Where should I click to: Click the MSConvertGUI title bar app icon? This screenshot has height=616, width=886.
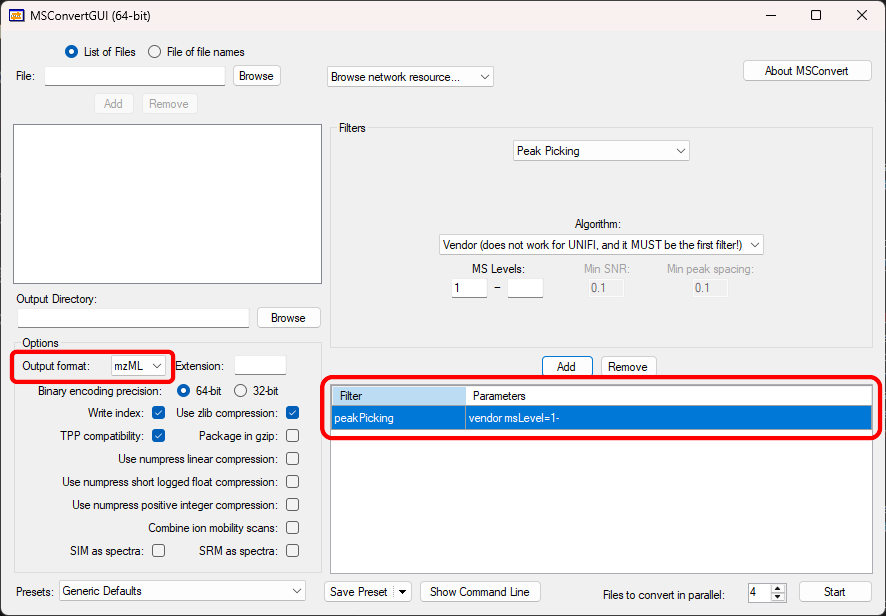pyautogui.click(x=16, y=15)
